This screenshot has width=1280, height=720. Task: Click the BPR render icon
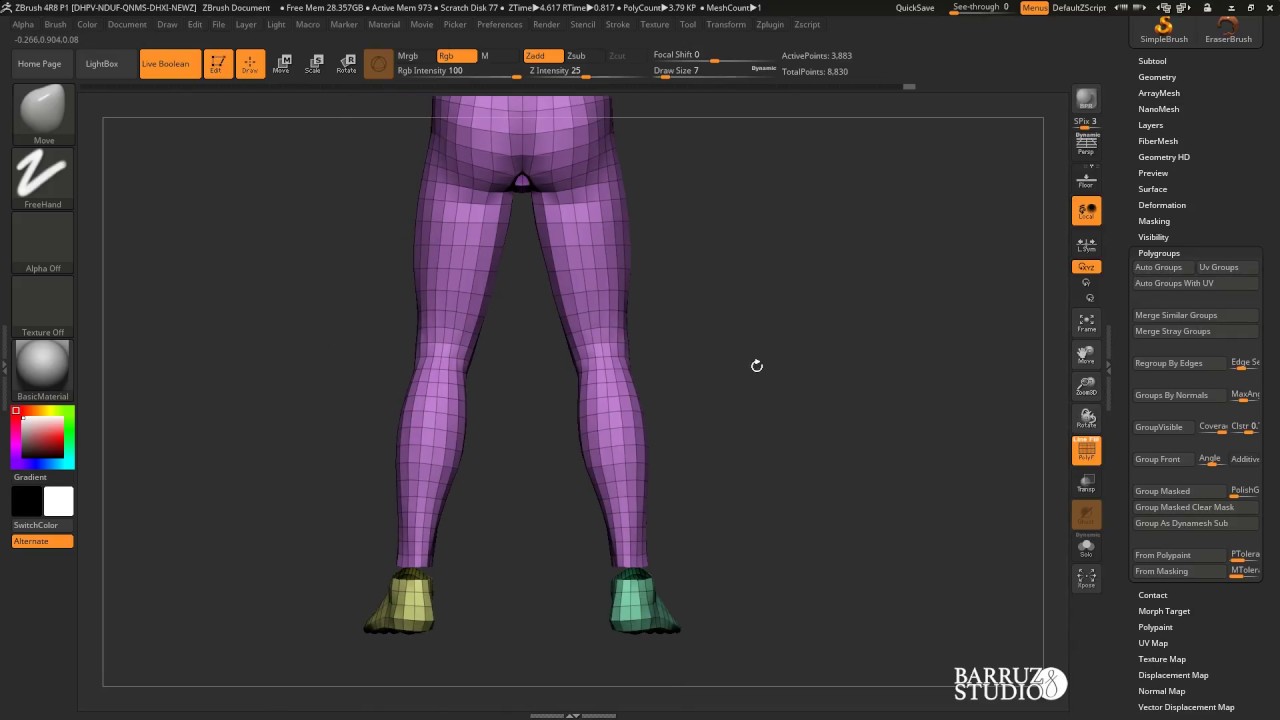pyautogui.click(x=1086, y=99)
